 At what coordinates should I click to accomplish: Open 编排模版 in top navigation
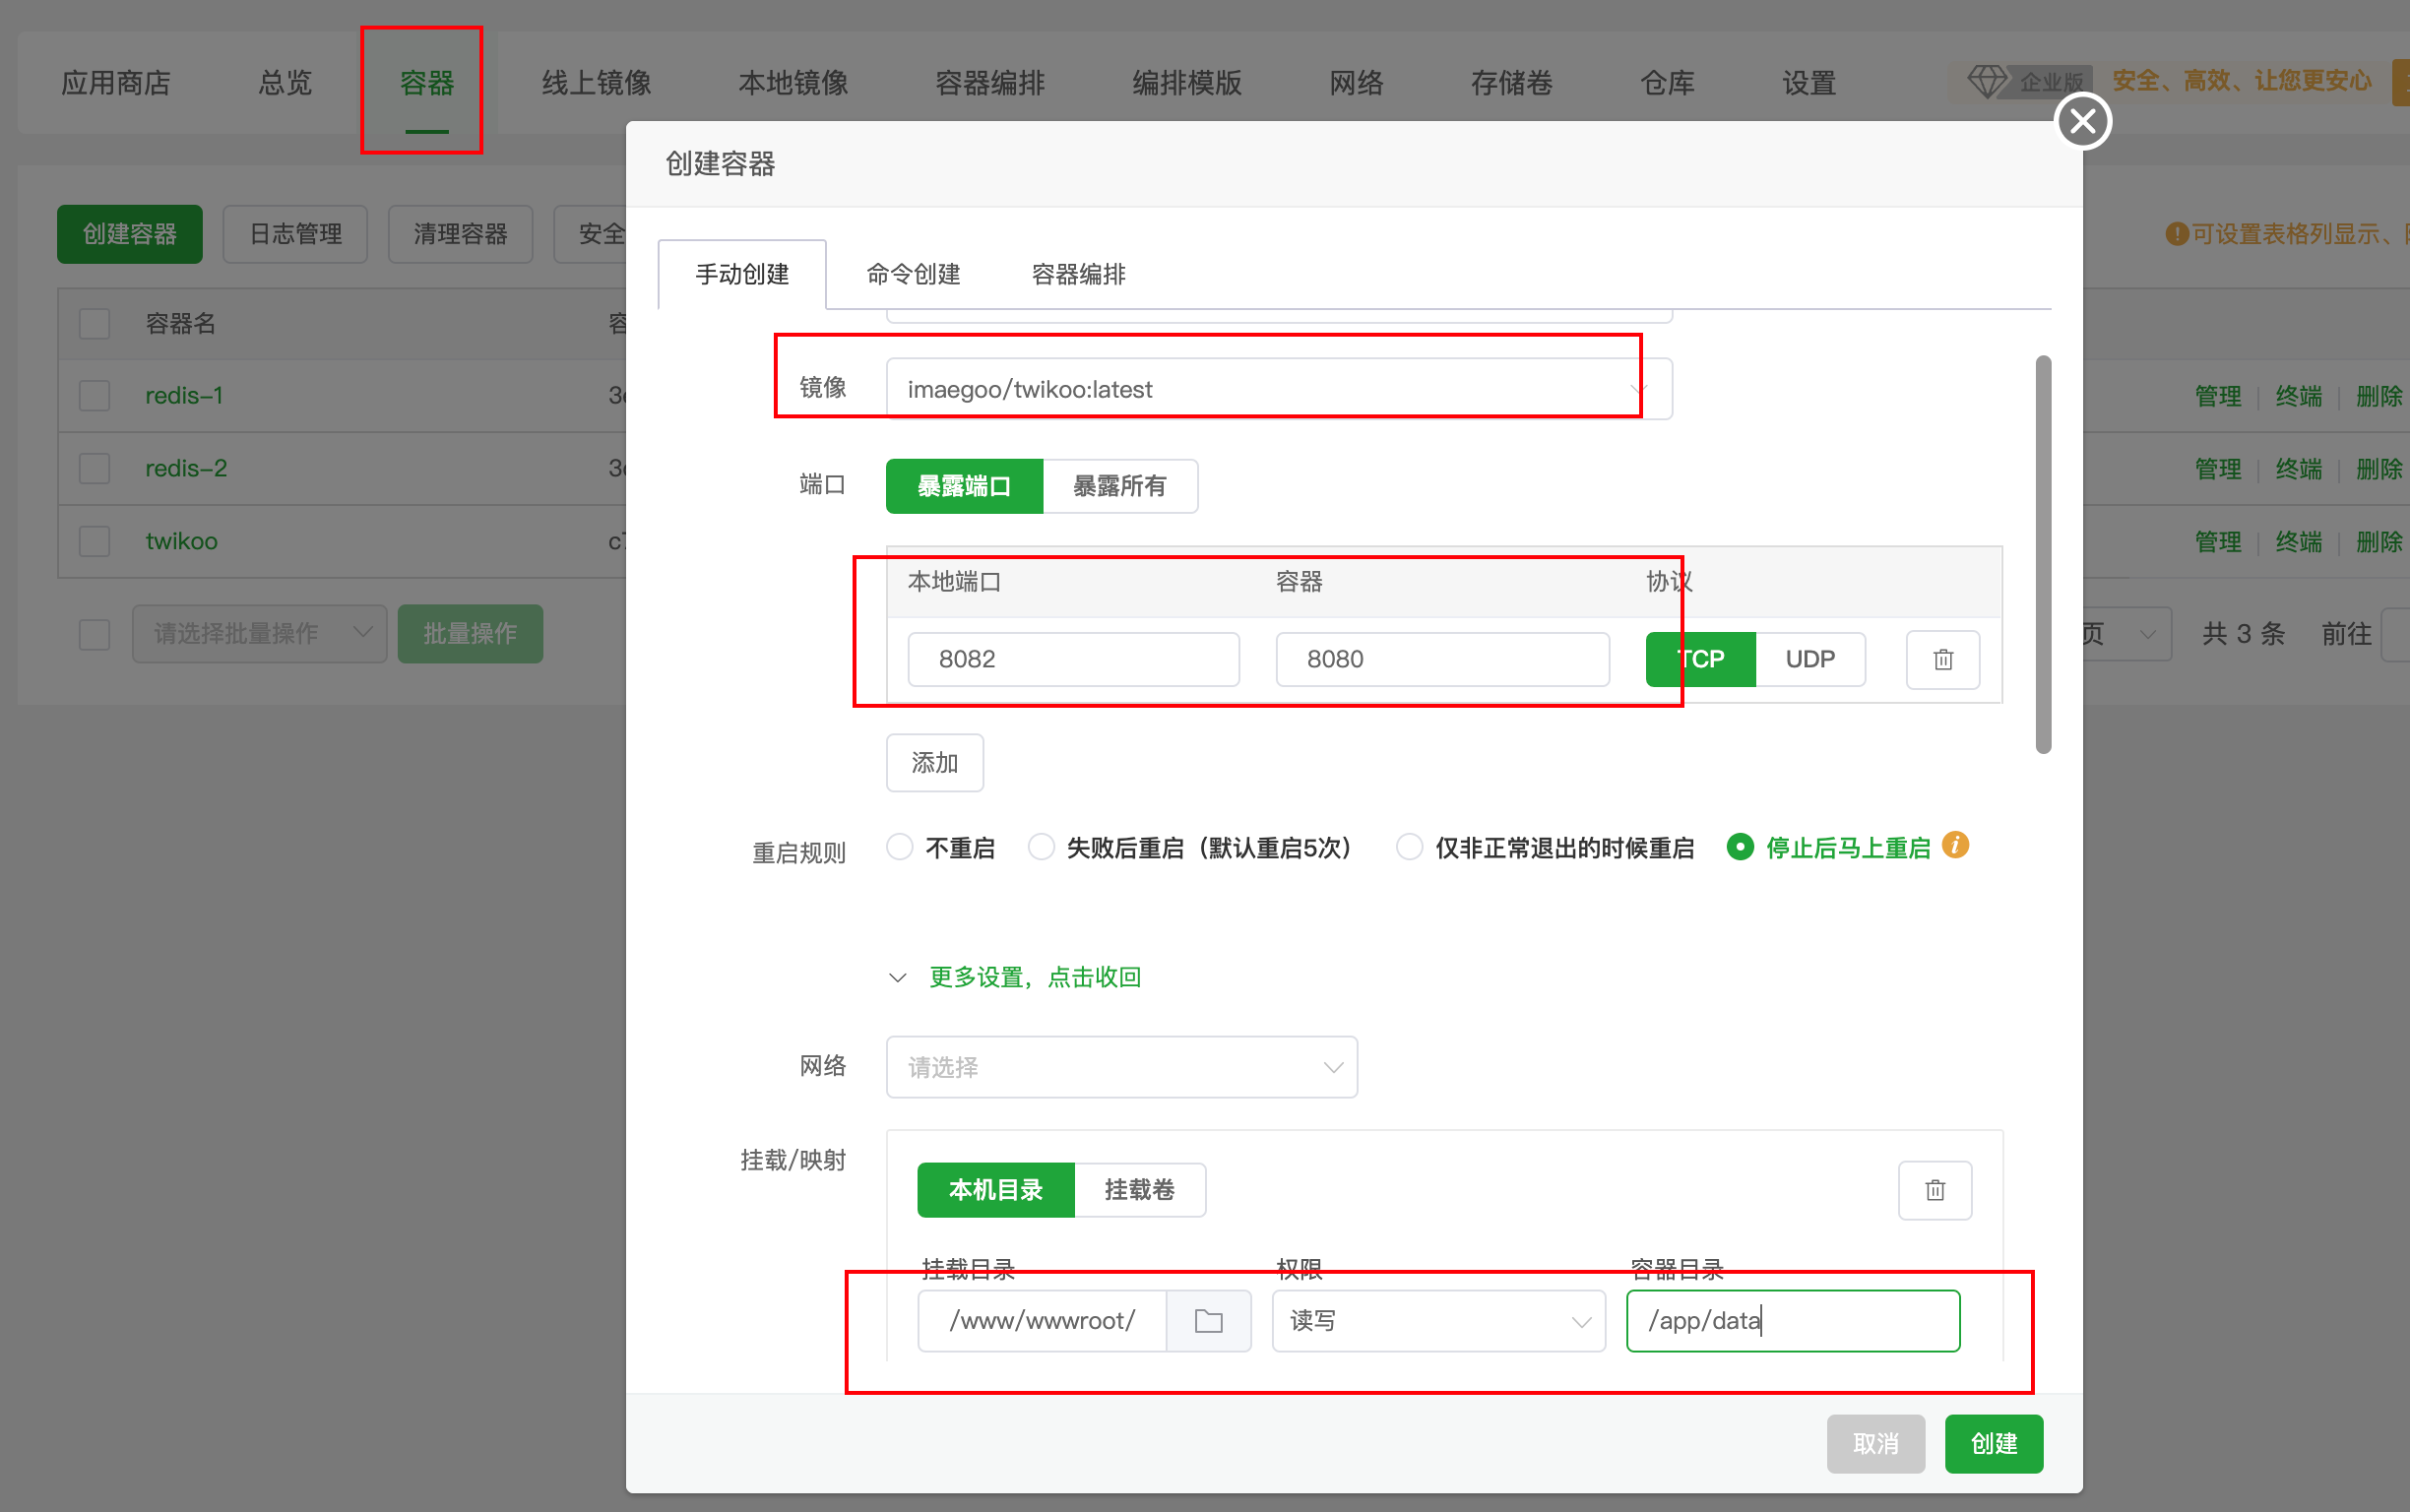click(1187, 82)
